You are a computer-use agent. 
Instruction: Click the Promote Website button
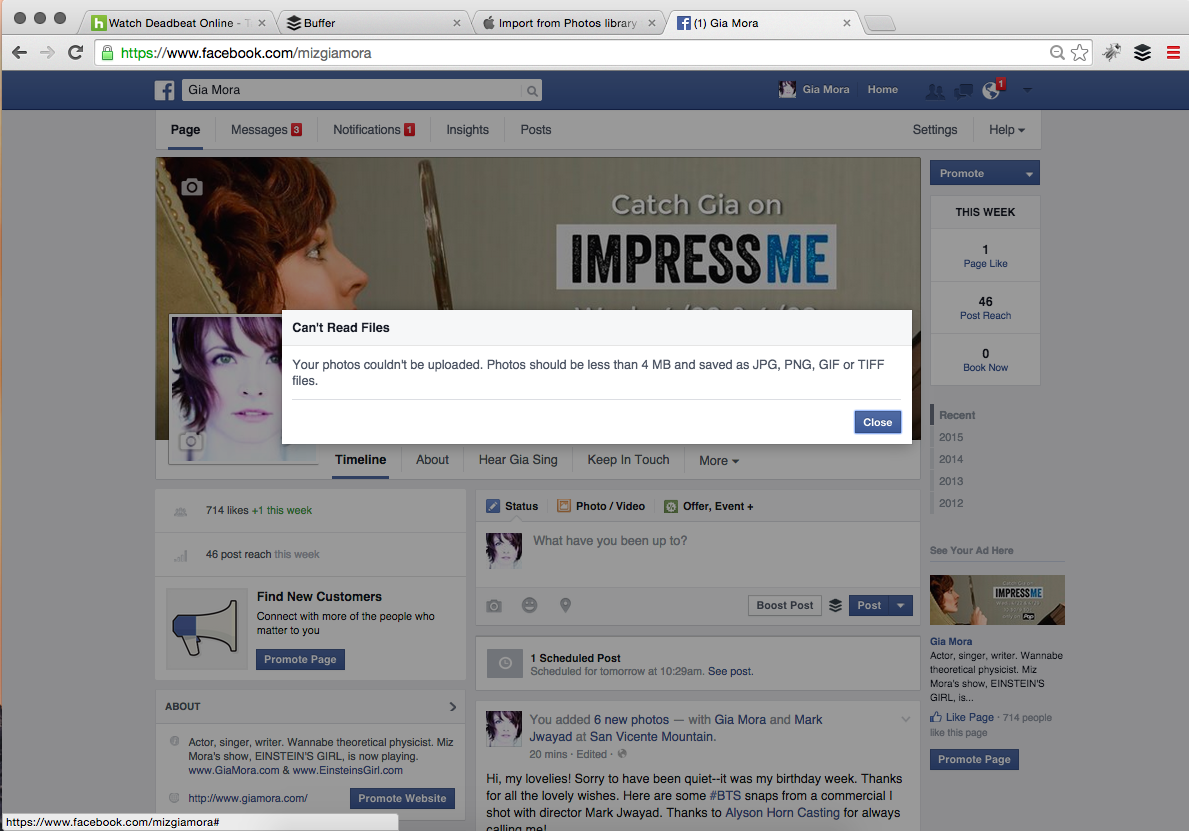click(402, 798)
